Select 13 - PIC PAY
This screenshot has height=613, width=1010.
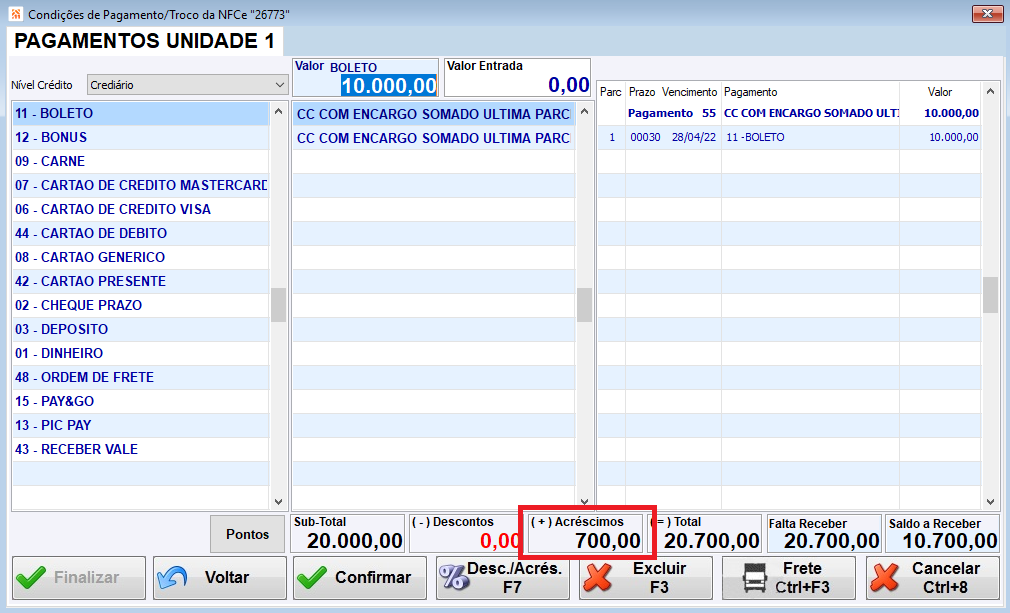tap(140, 425)
